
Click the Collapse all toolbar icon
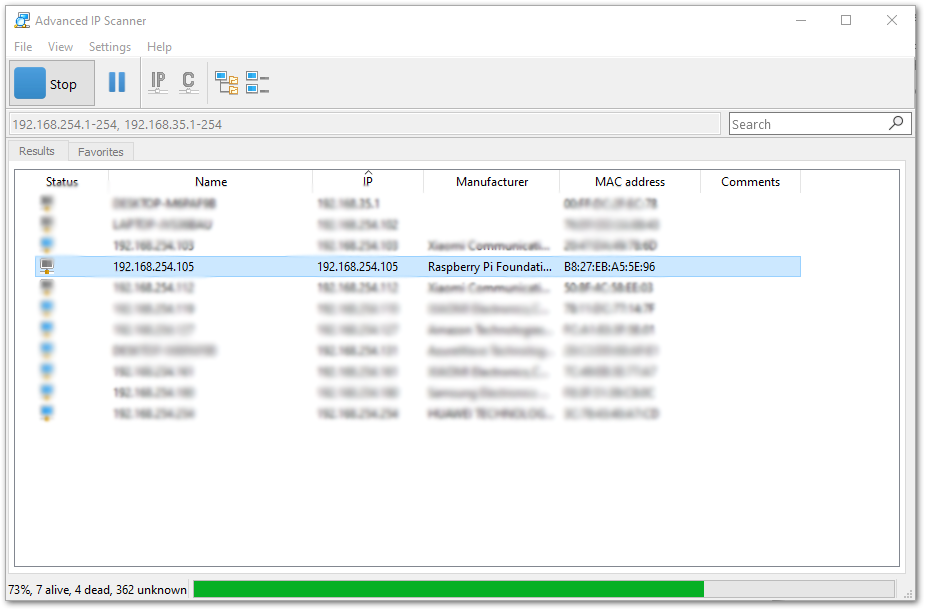coord(257,83)
